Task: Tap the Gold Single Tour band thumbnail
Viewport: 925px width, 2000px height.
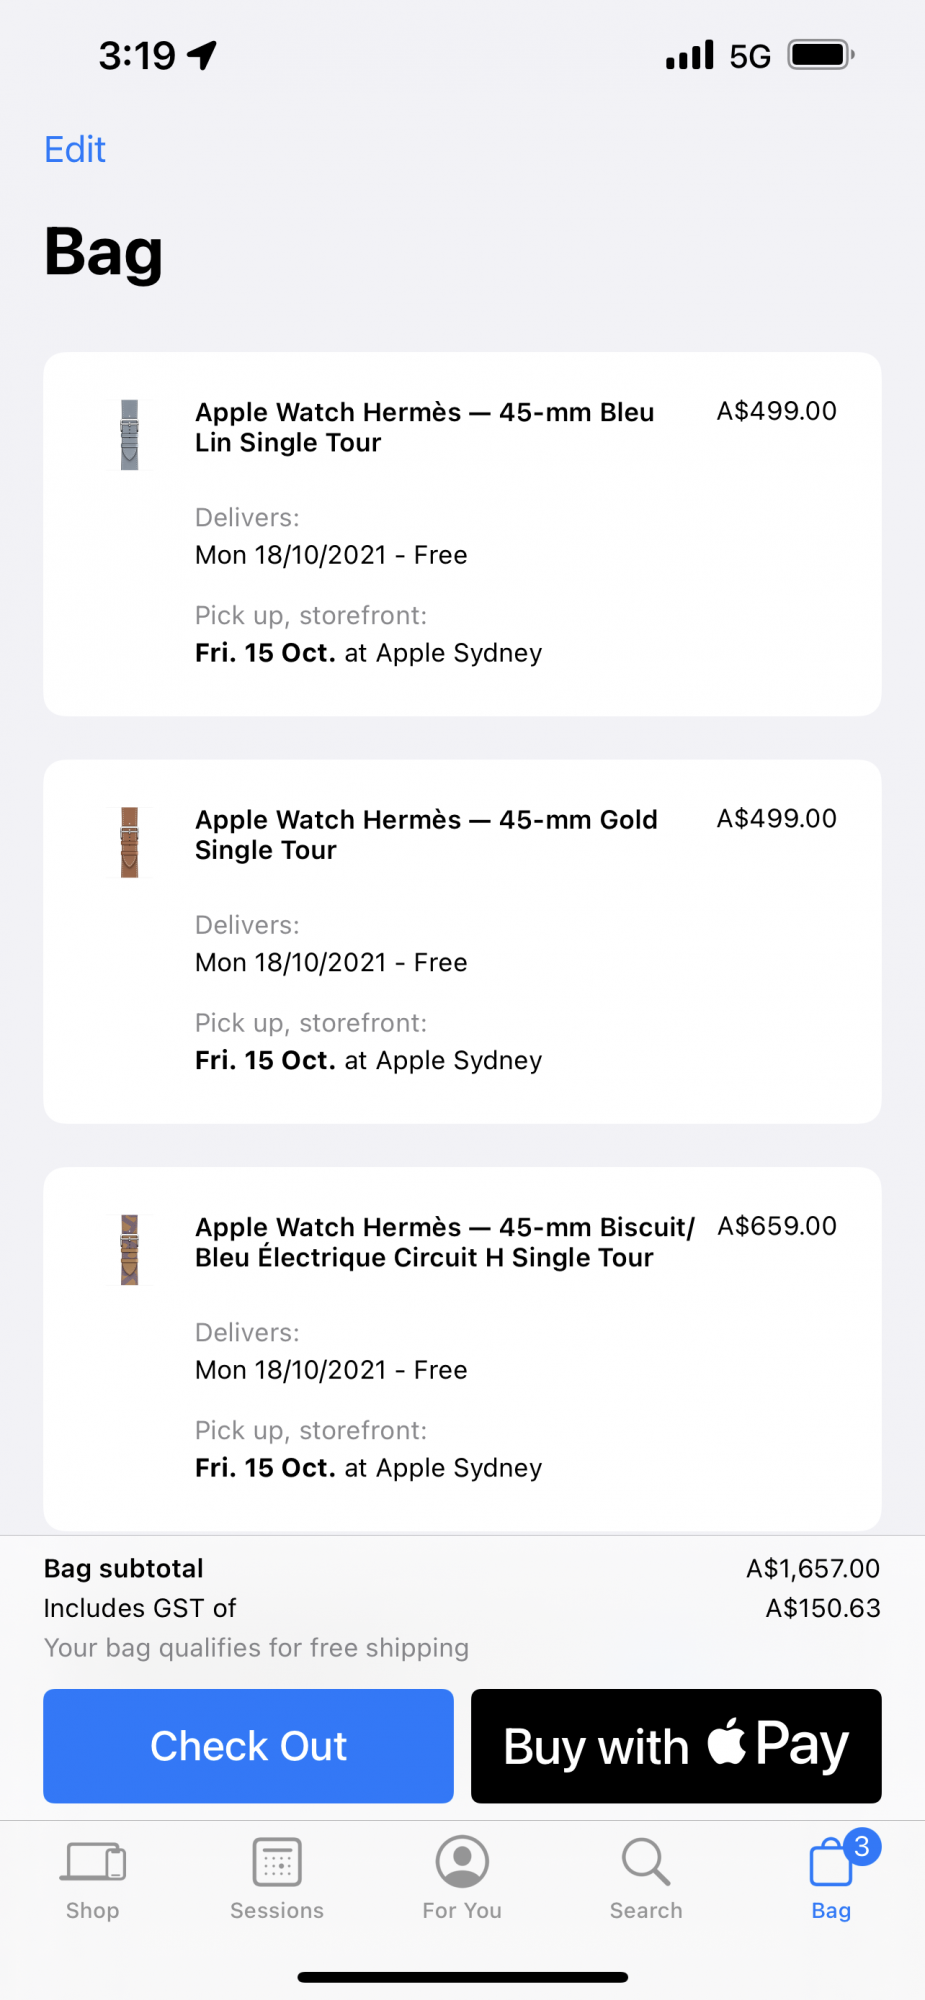Action: [x=130, y=842]
